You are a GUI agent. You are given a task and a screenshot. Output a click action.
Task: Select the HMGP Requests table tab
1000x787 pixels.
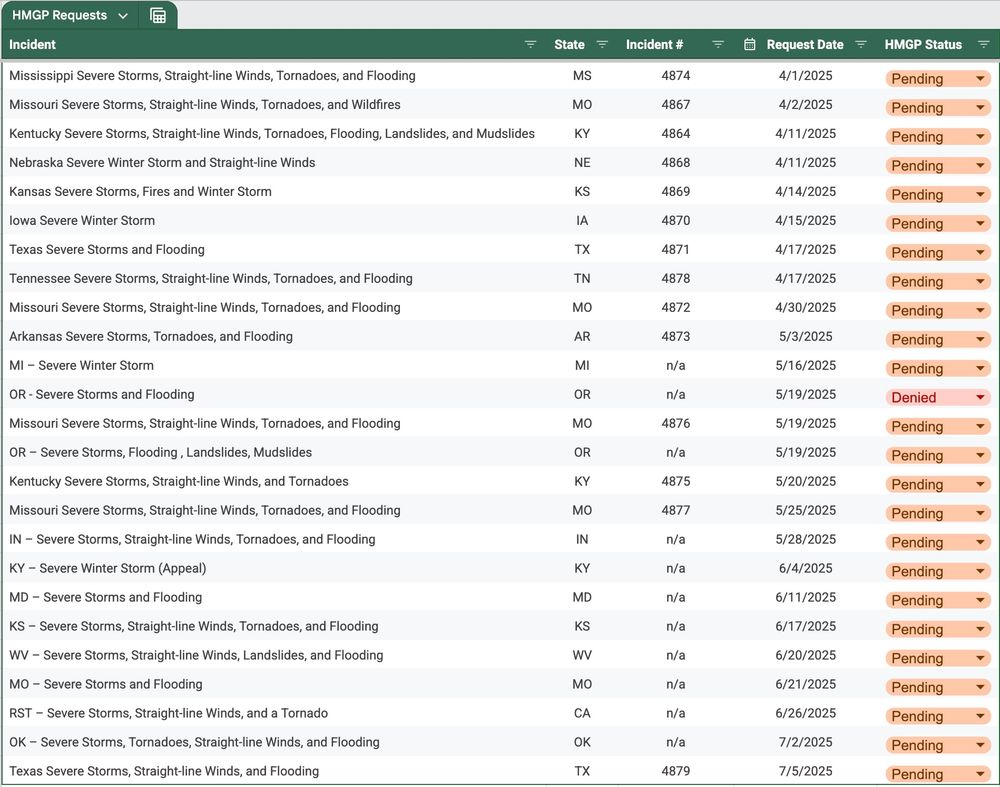coord(59,15)
